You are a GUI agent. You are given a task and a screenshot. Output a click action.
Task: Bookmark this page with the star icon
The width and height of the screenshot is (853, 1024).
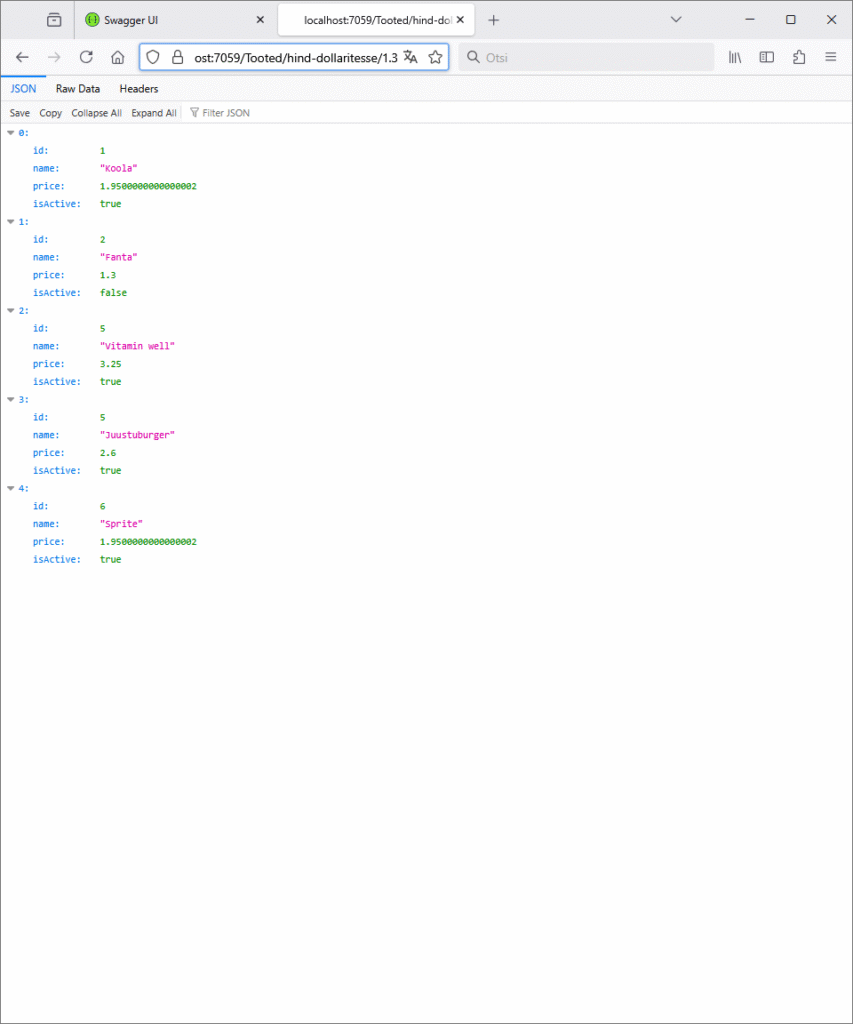coord(435,57)
